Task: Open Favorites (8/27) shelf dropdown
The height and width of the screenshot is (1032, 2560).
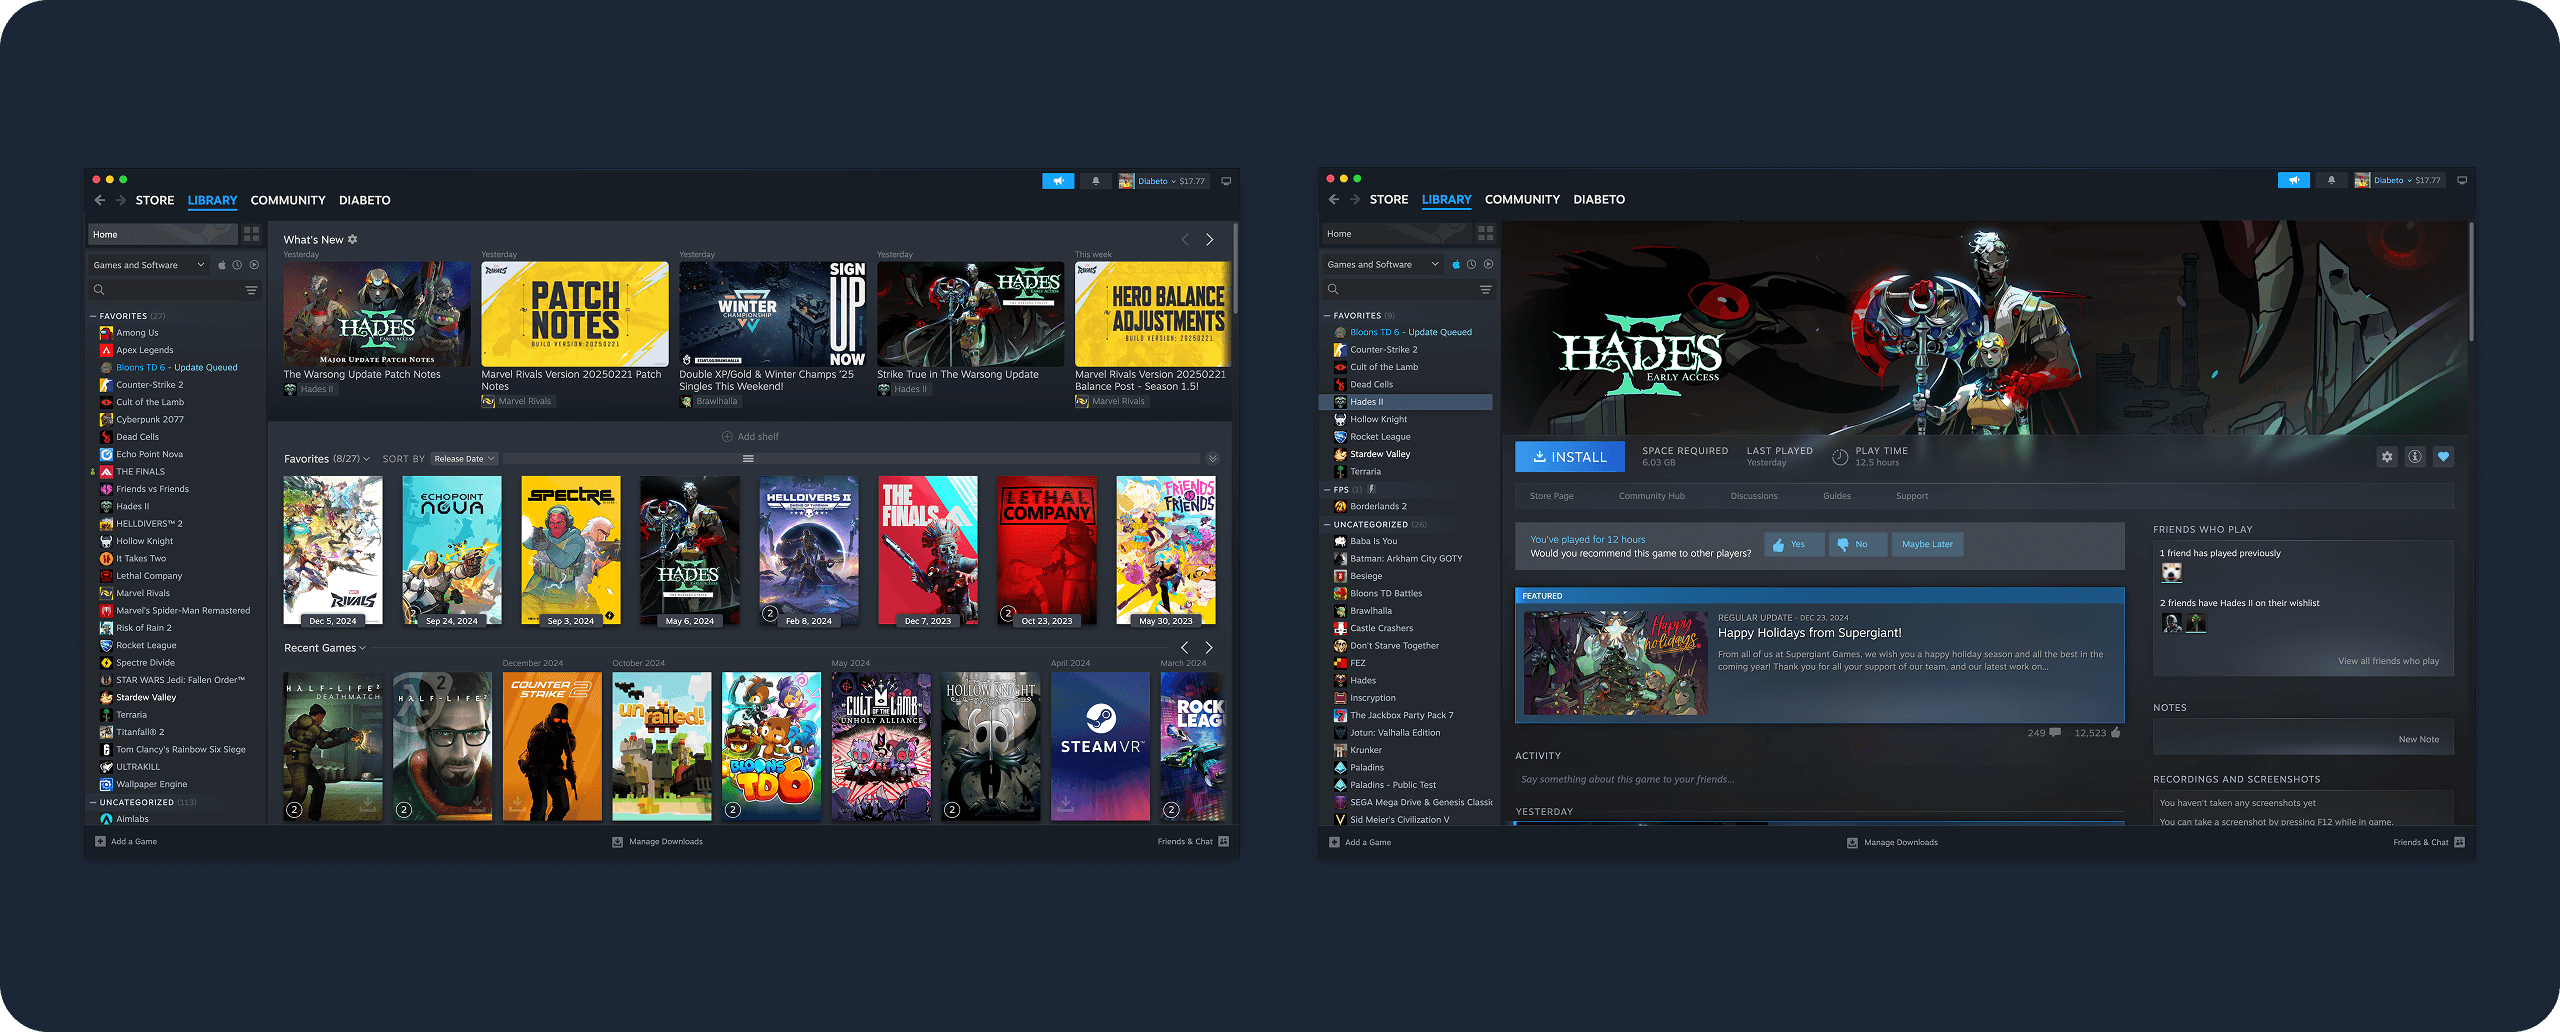Action: [x=327, y=459]
